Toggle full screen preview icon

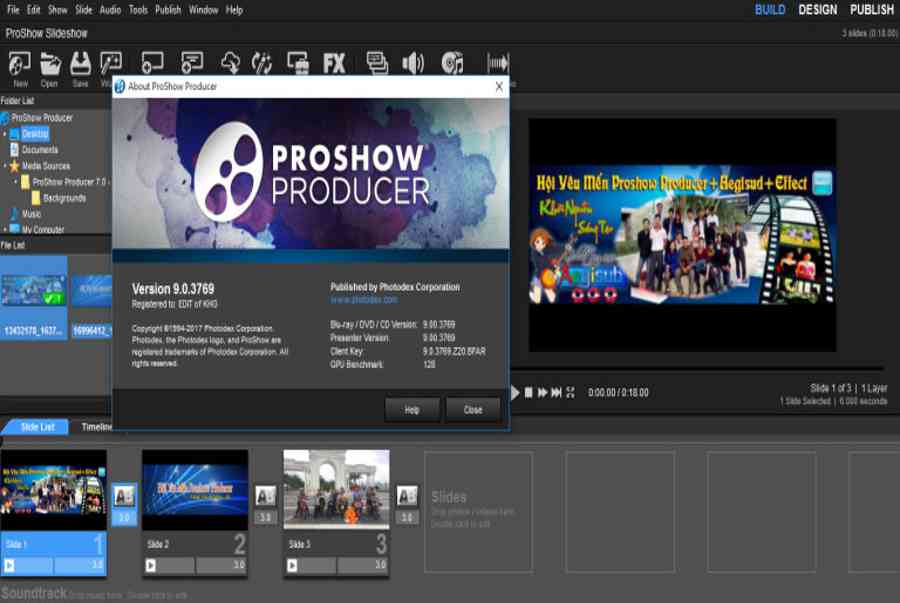click(x=570, y=392)
